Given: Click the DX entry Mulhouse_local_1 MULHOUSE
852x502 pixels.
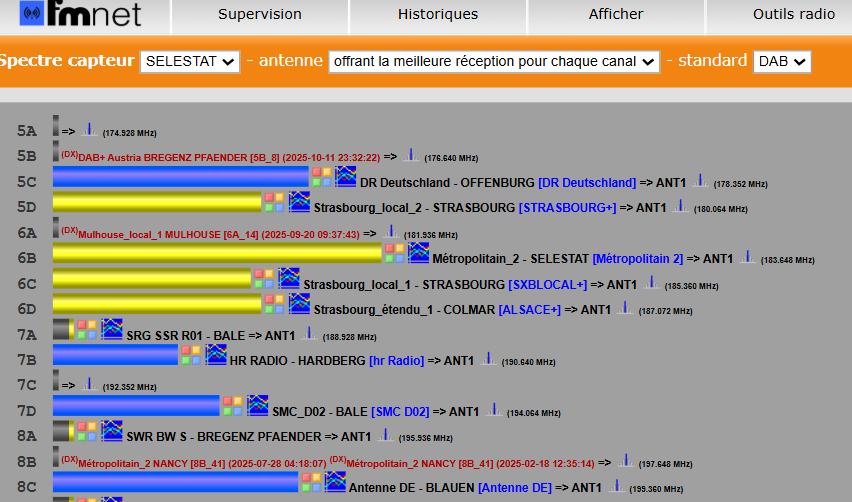Looking at the screenshot, I should pos(211,235).
